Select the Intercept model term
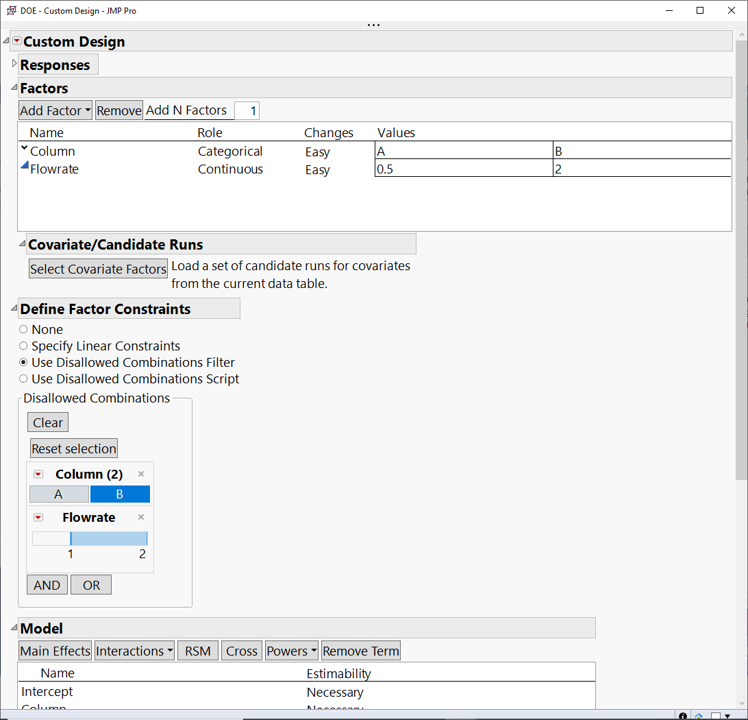Screen dimensions: 748x720 pyautogui.click(x=47, y=691)
